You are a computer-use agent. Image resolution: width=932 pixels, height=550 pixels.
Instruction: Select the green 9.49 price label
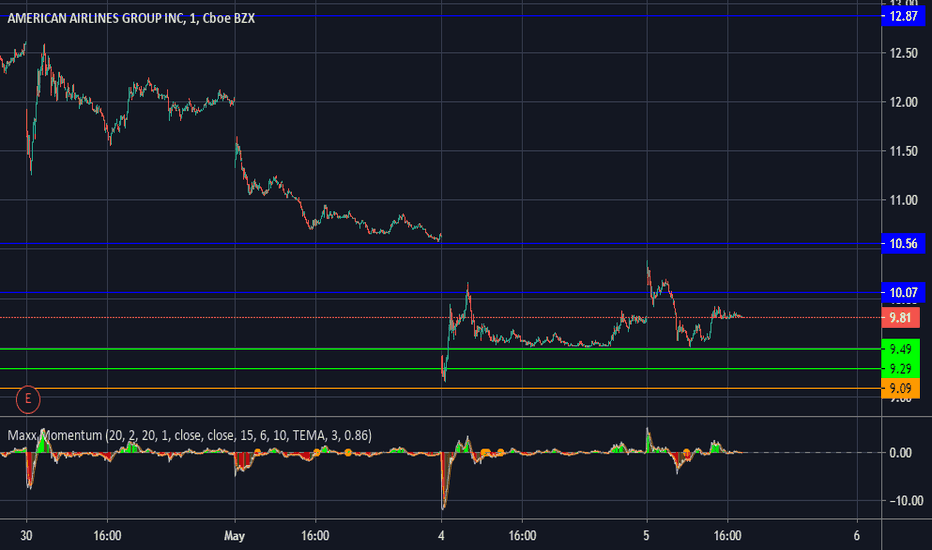(900, 349)
